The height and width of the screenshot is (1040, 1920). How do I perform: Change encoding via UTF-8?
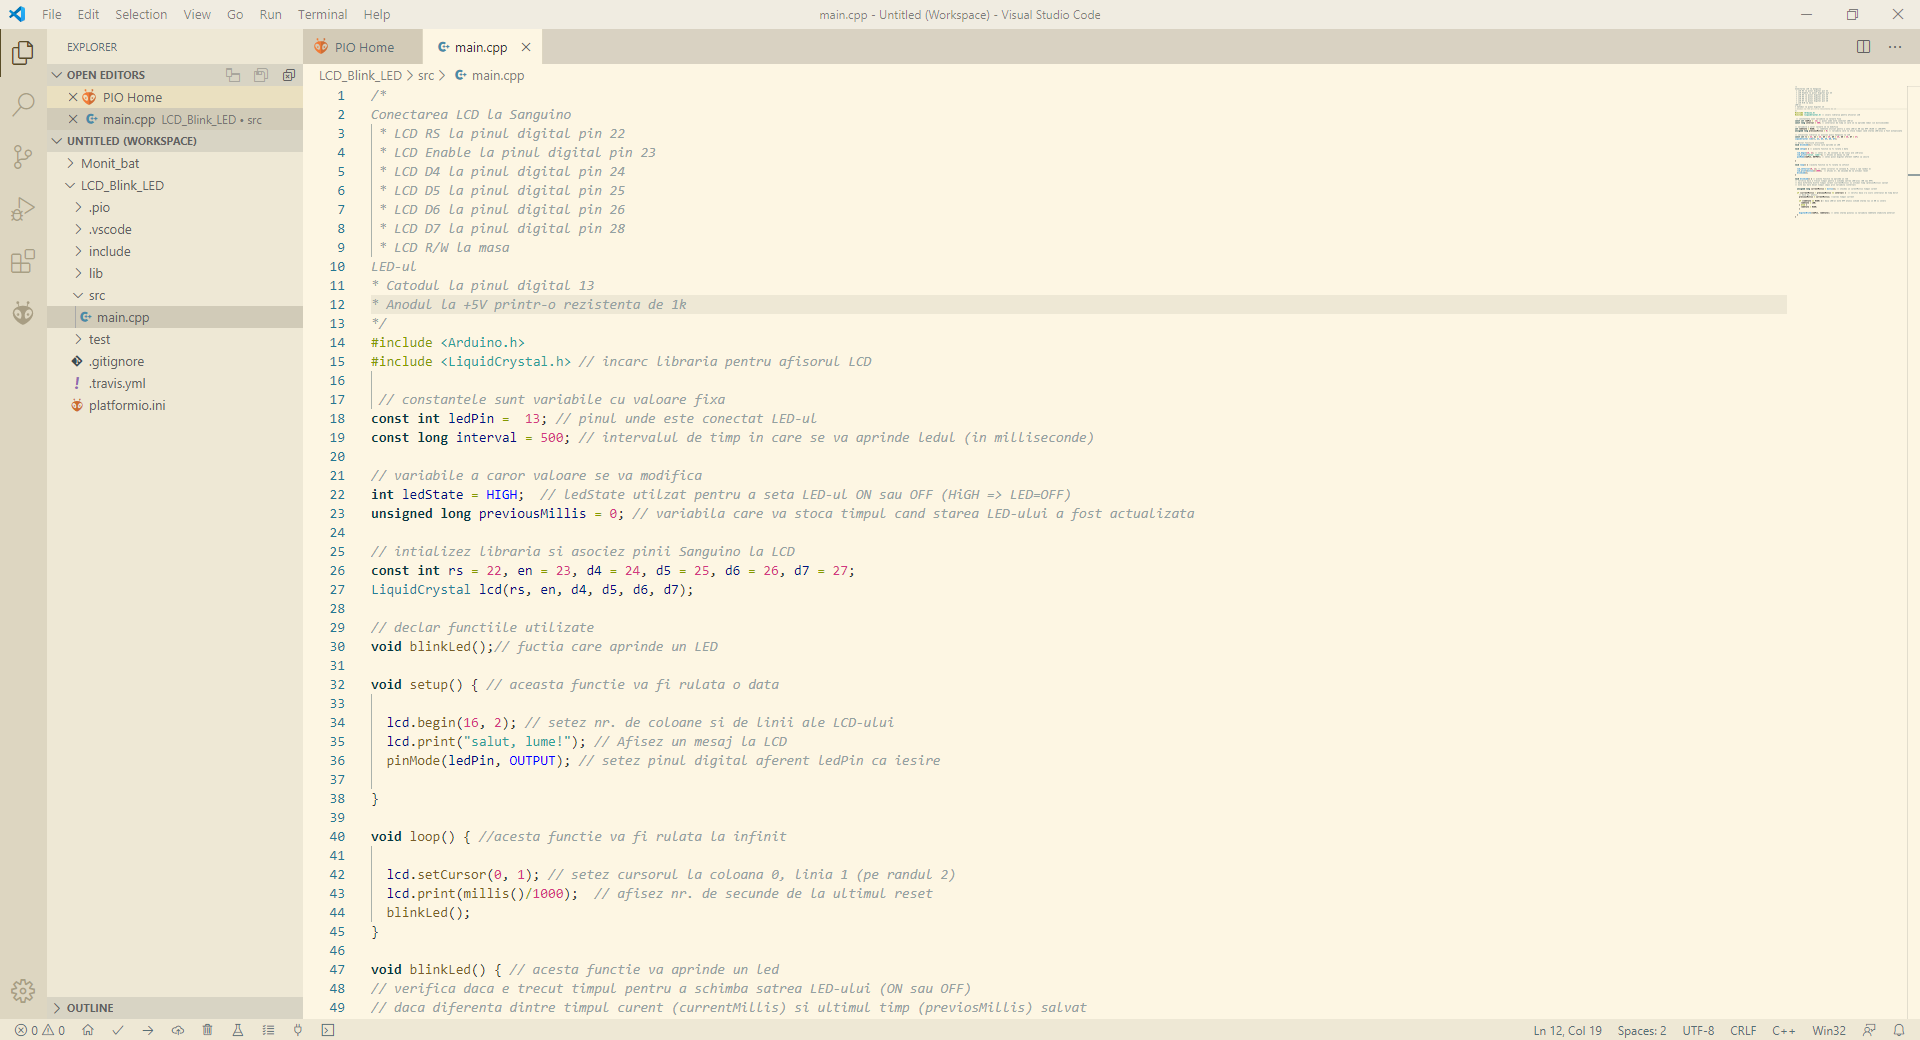(x=1698, y=1030)
